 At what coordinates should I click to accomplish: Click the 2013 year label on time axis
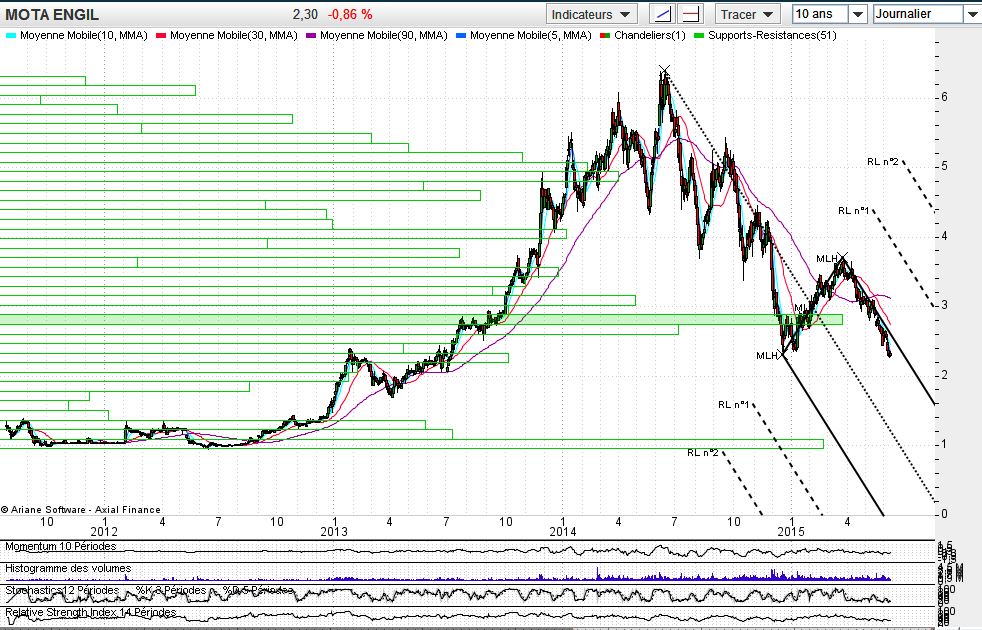[334, 532]
